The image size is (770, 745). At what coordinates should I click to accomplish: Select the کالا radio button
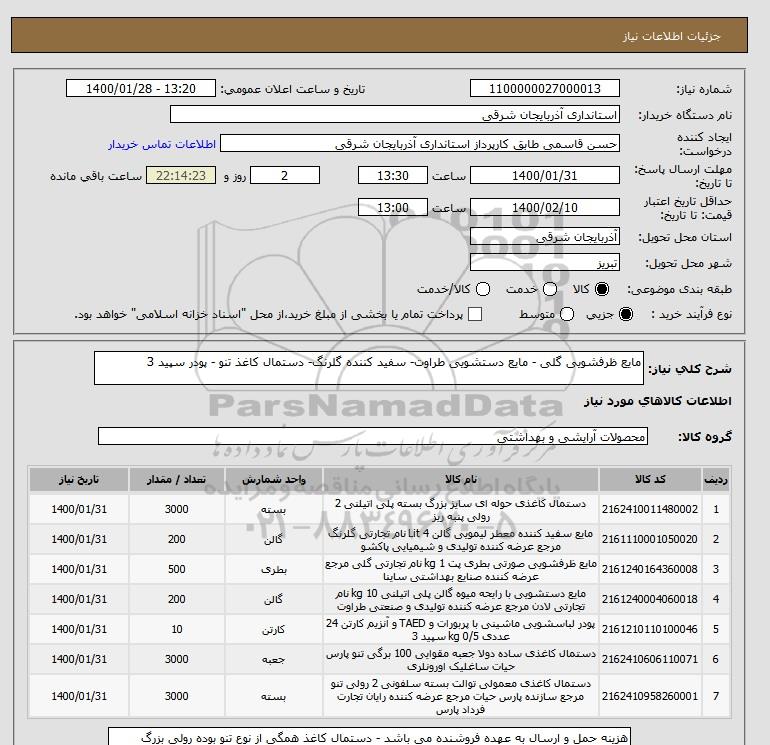pos(602,289)
